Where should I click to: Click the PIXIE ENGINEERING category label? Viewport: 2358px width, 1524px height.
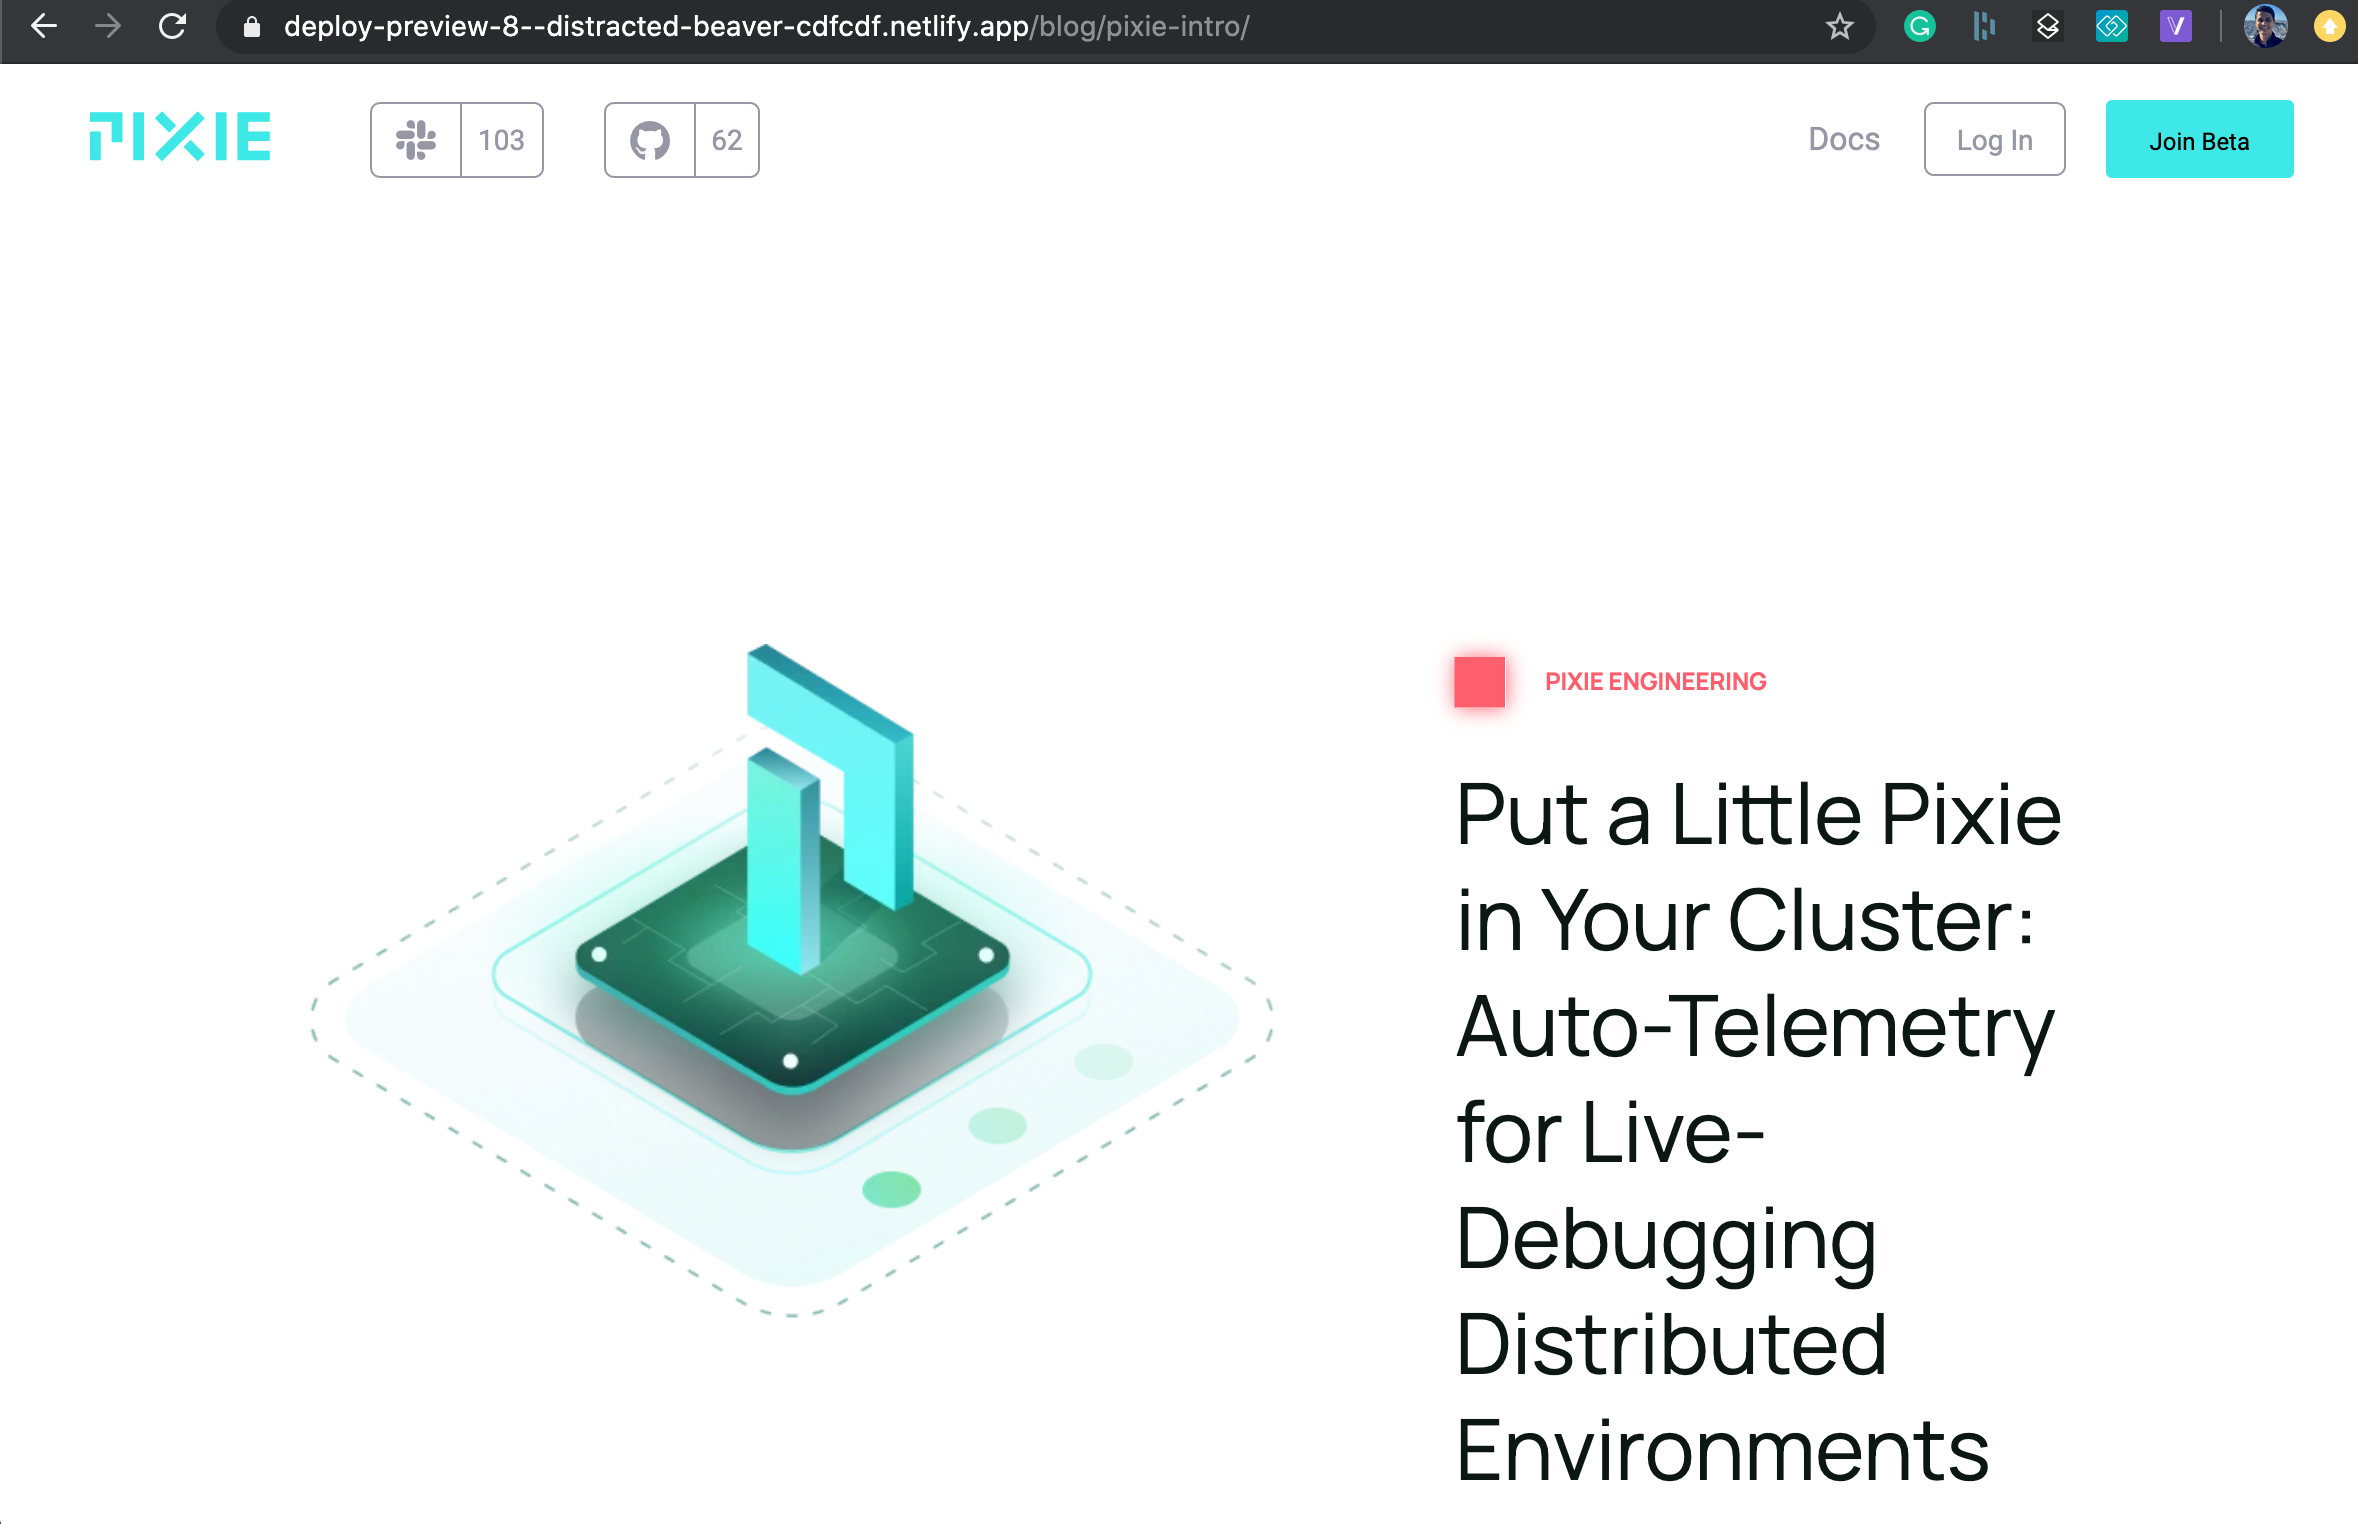[x=1655, y=682]
